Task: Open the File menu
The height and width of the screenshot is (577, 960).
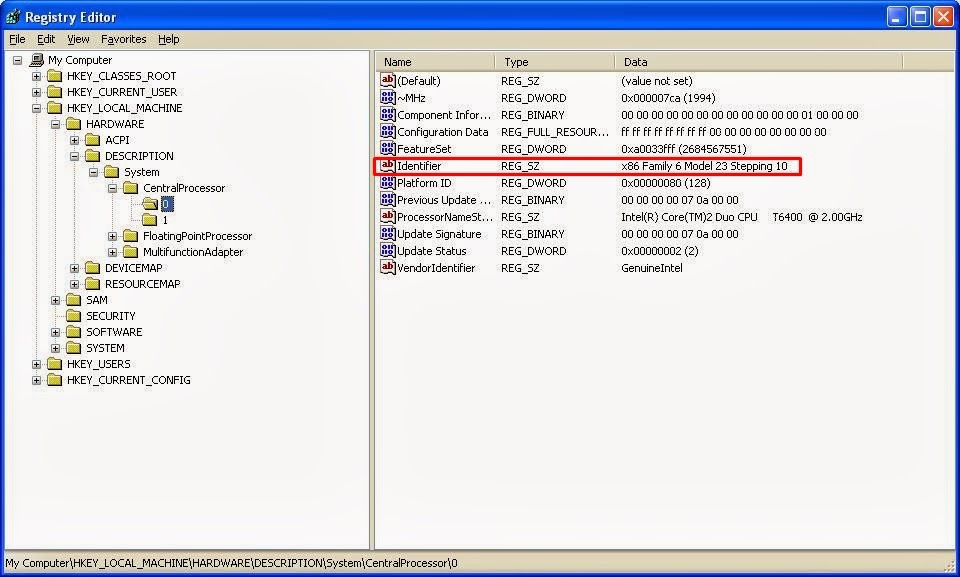Action: 17,39
